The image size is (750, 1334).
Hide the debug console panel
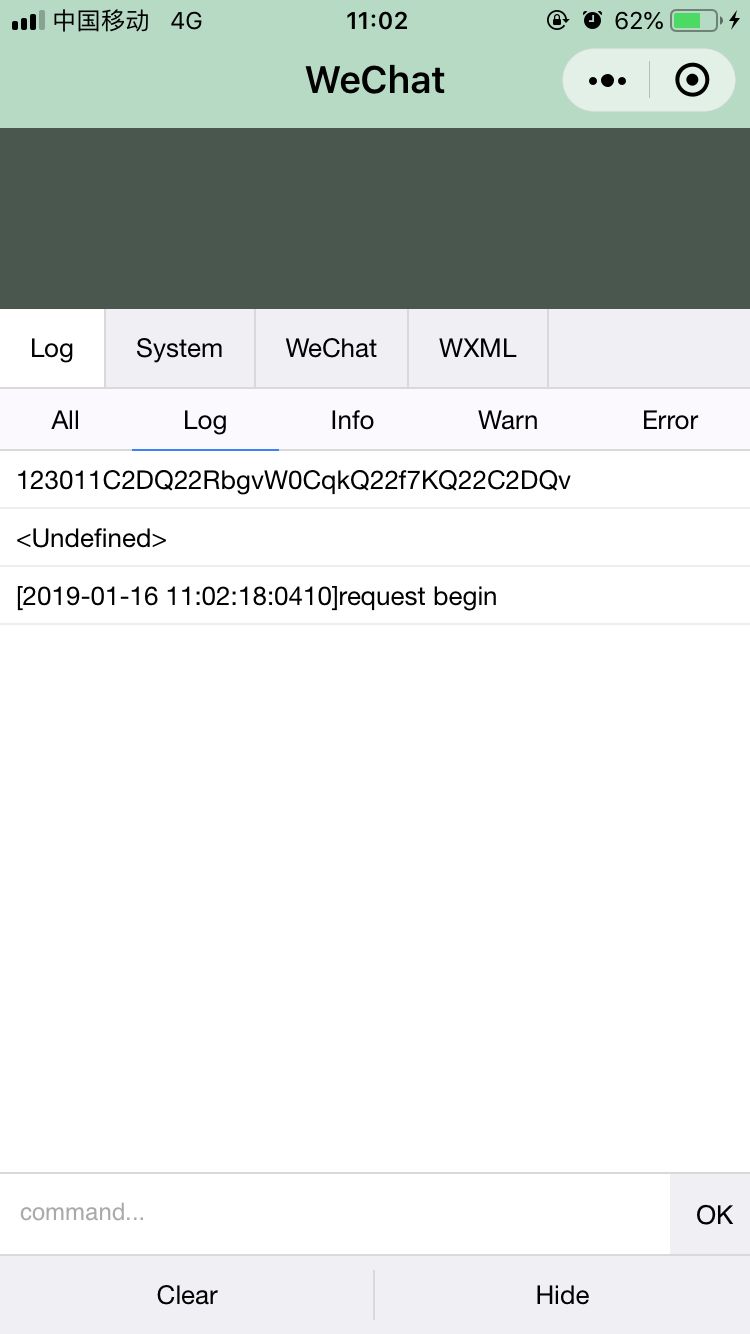point(562,1295)
